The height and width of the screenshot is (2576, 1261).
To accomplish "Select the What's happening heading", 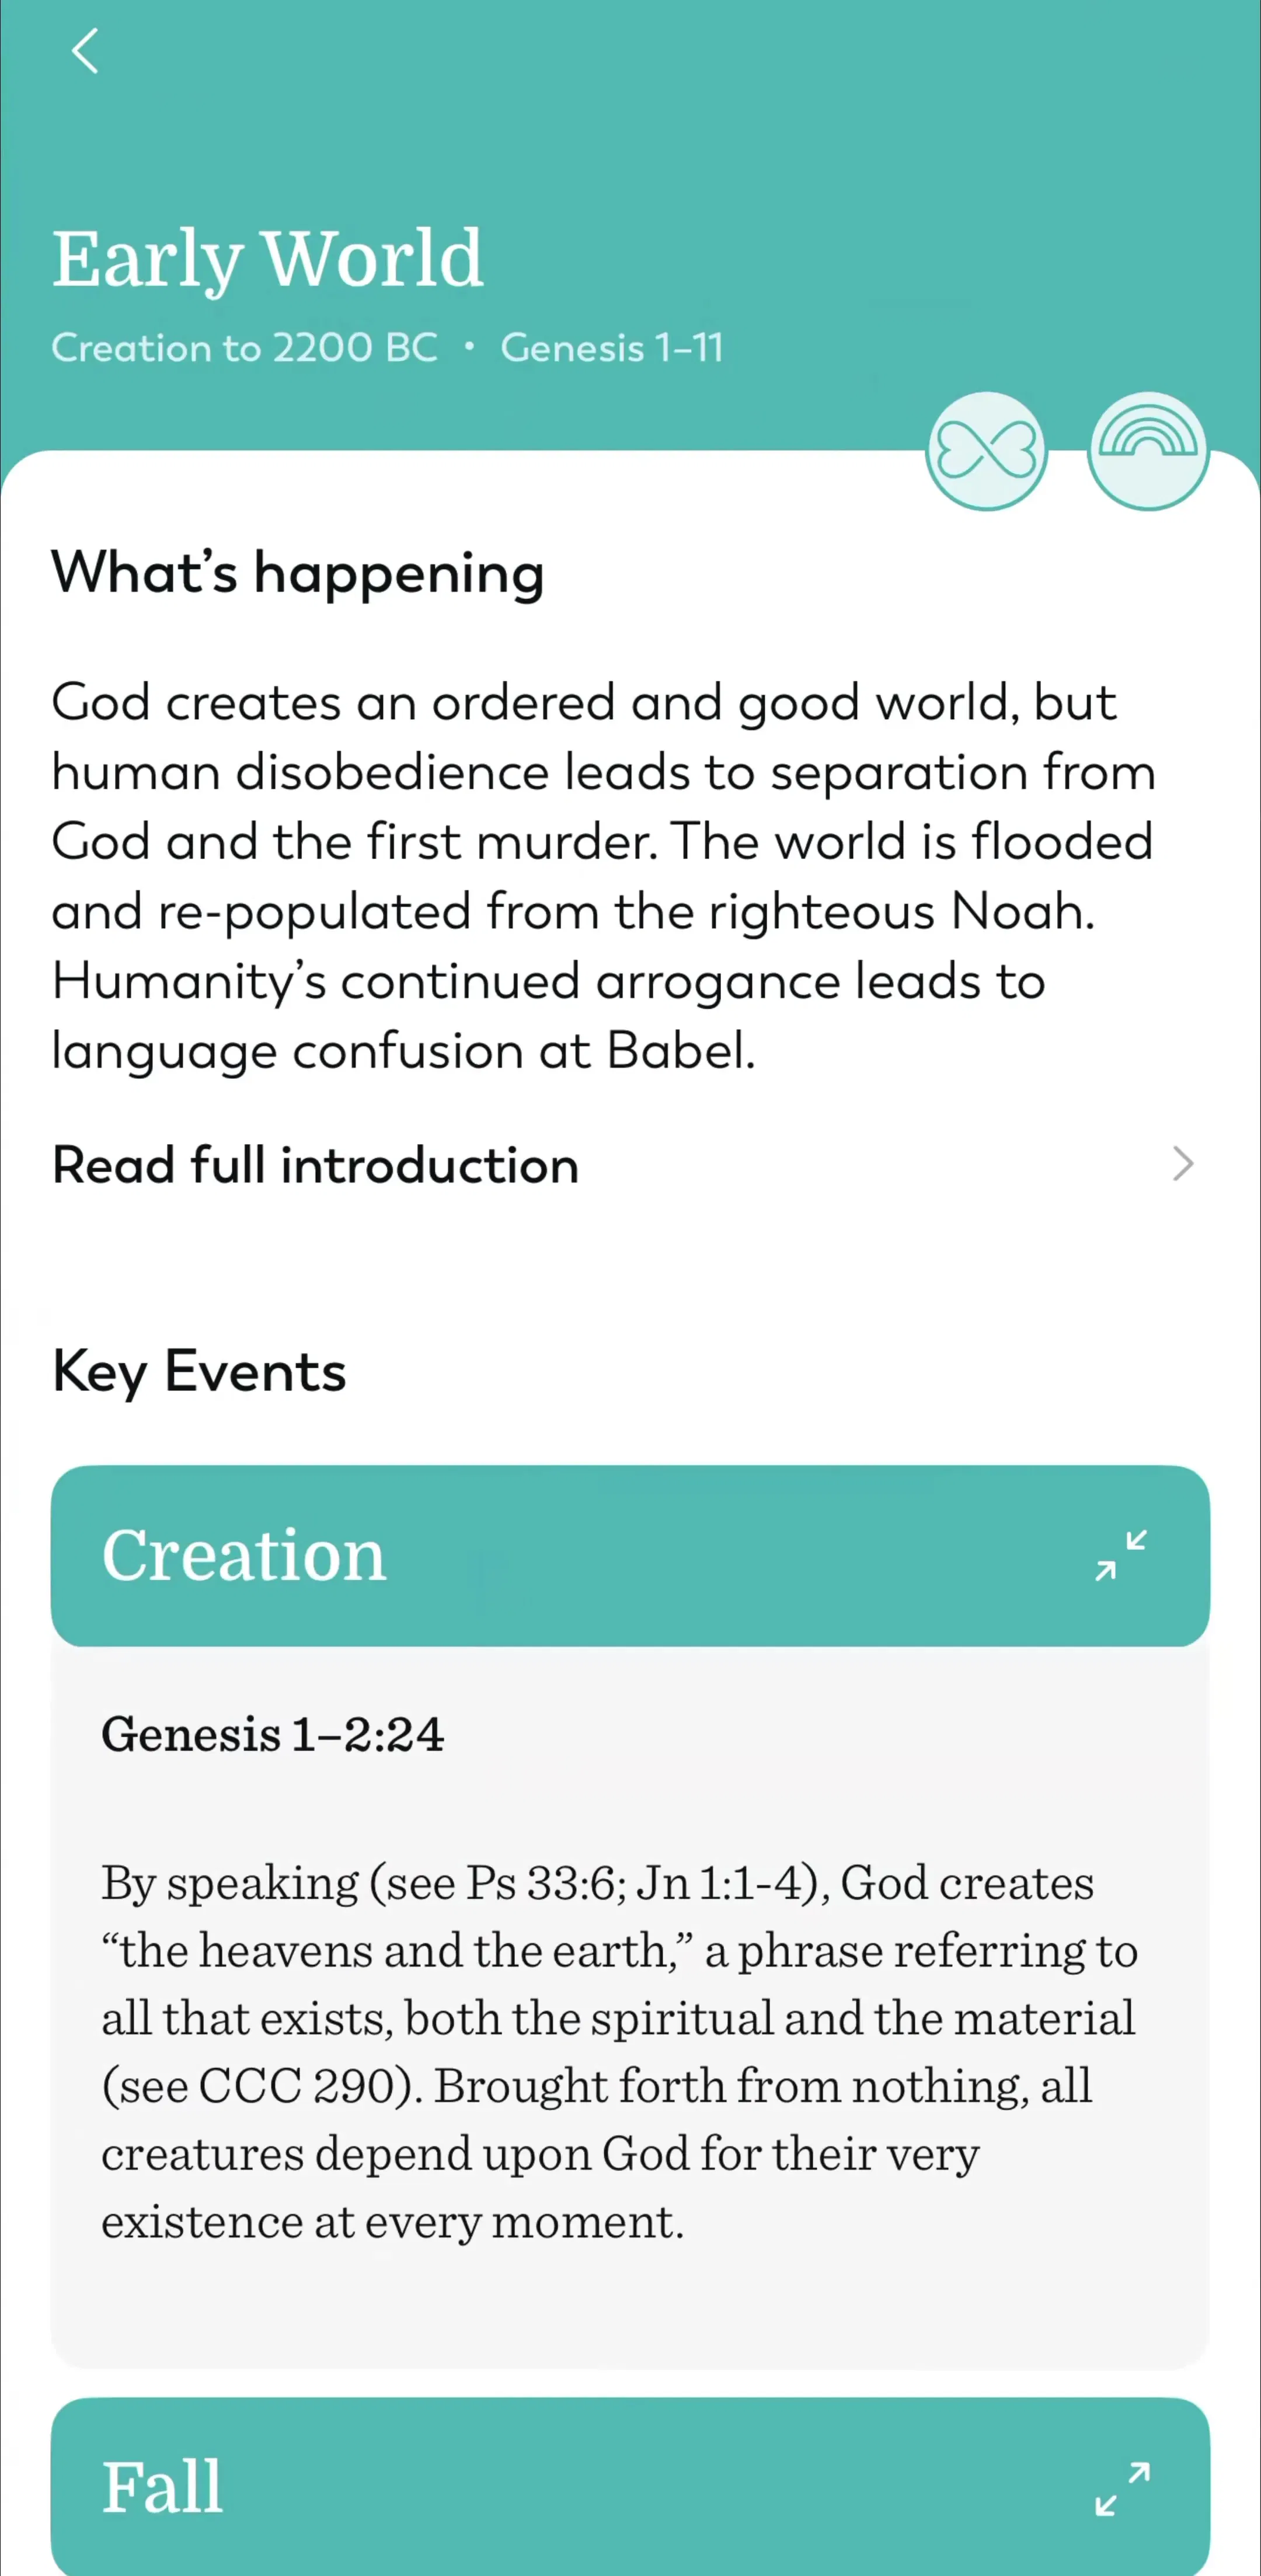I will coord(298,573).
